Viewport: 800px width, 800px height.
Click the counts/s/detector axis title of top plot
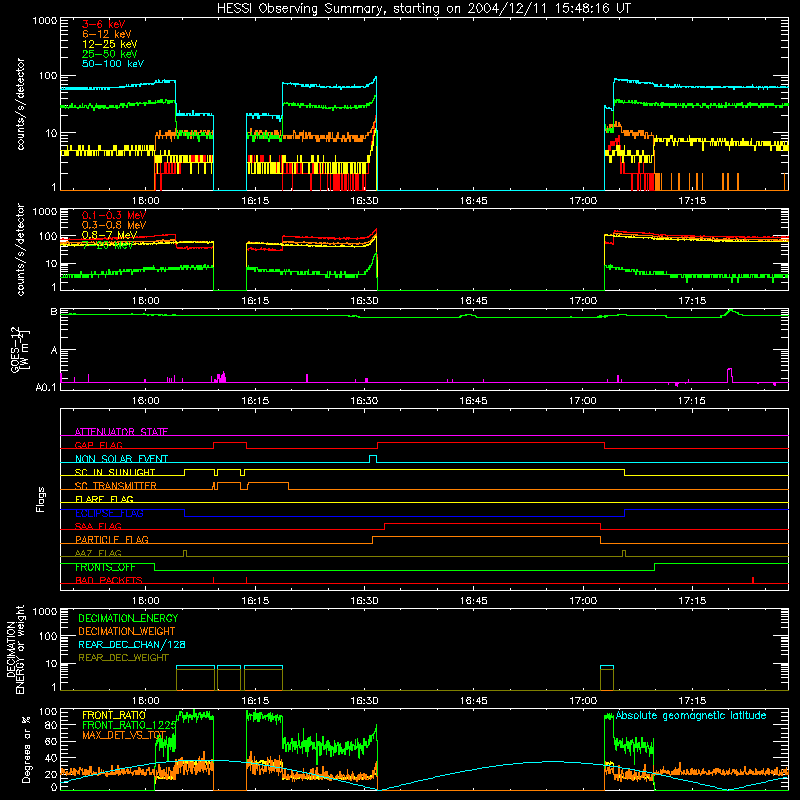pyautogui.click(x=20, y=104)
